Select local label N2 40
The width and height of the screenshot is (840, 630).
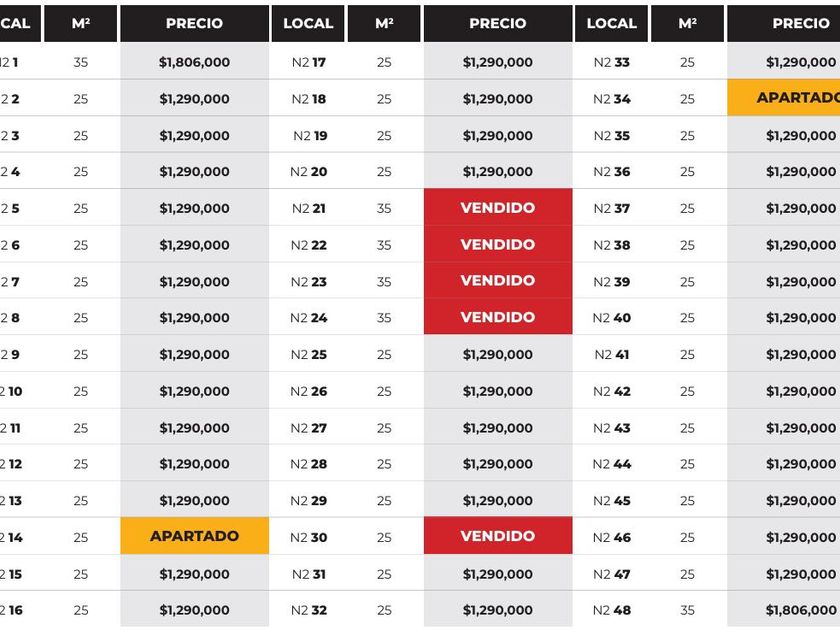[611, 318]
